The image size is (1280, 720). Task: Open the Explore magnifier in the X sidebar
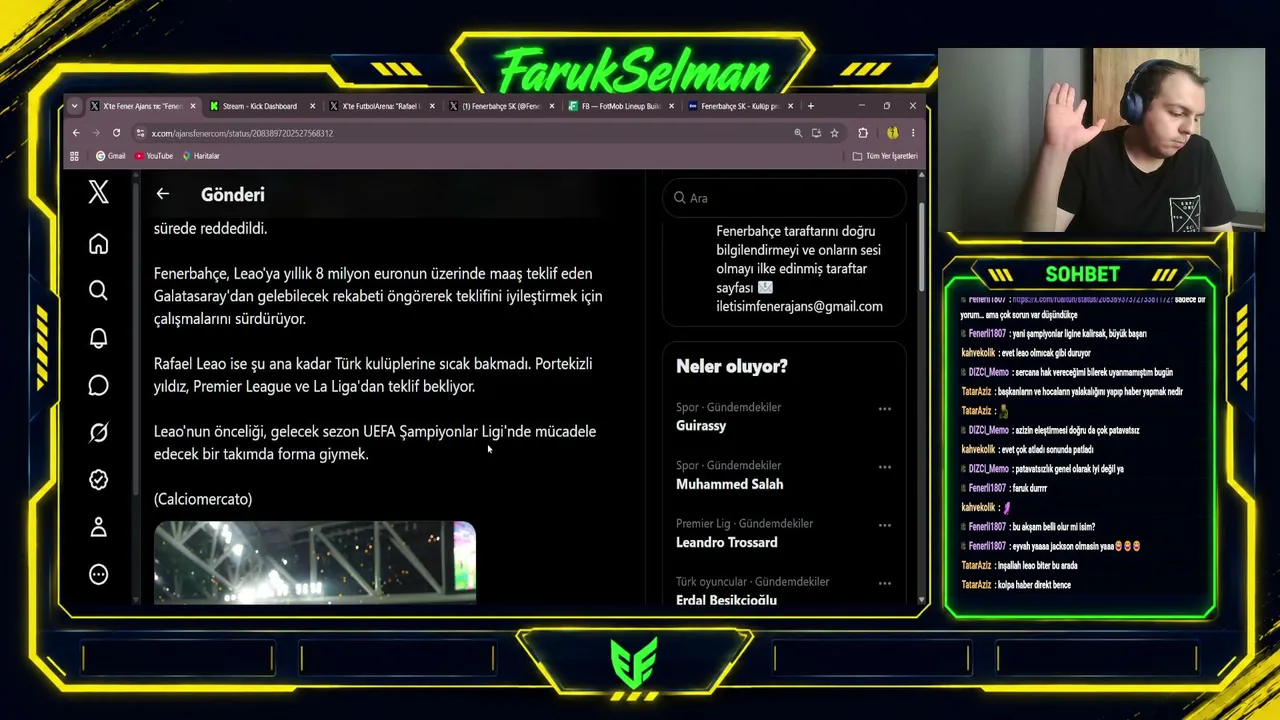(98, 290)
